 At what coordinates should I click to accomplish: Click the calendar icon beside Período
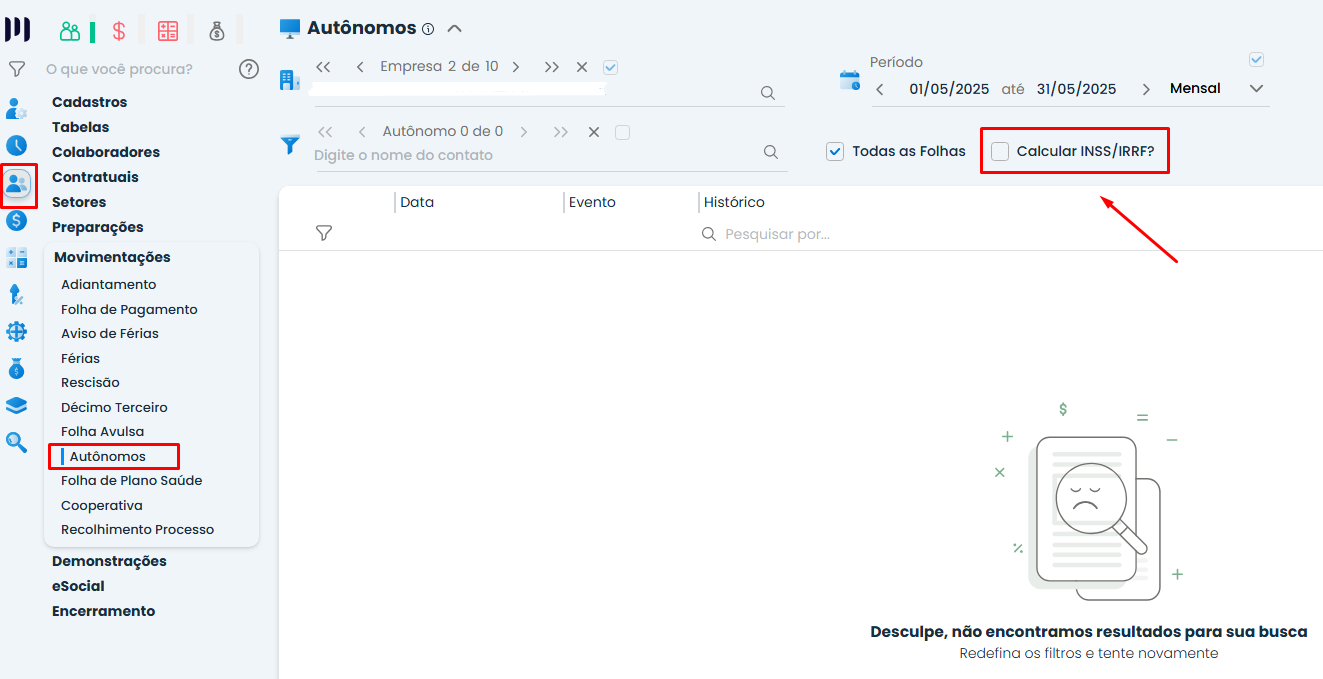tap(849, 81)
